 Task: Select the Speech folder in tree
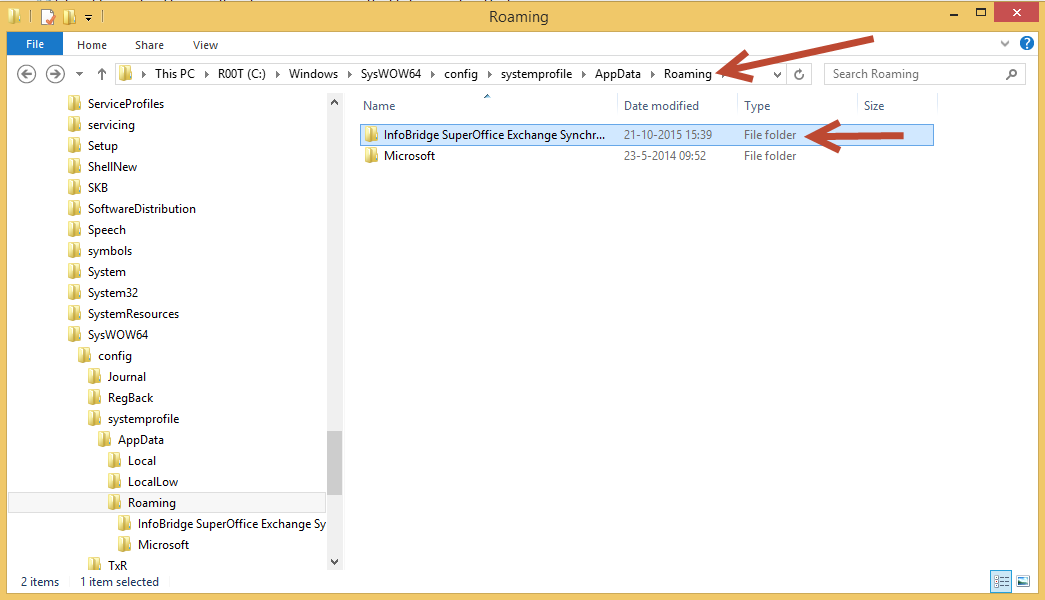pos(107,230)
